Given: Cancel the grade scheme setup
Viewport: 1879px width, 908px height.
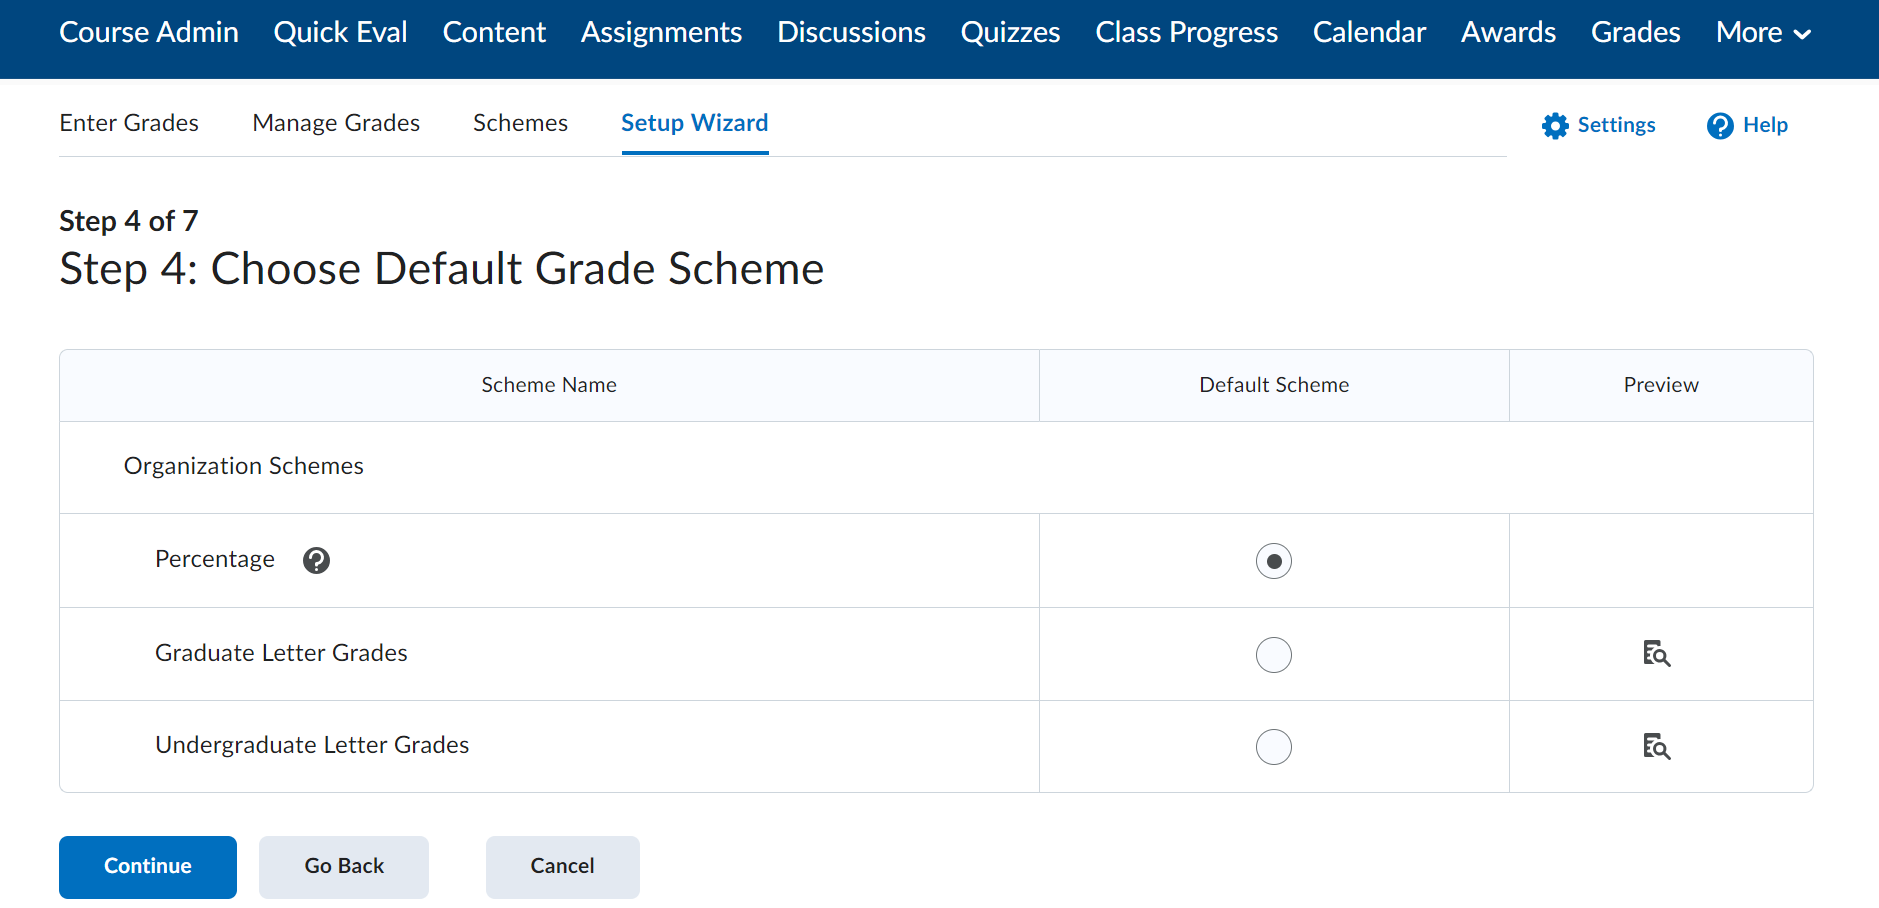Looking at the screenshot, I should coord(562,866).
